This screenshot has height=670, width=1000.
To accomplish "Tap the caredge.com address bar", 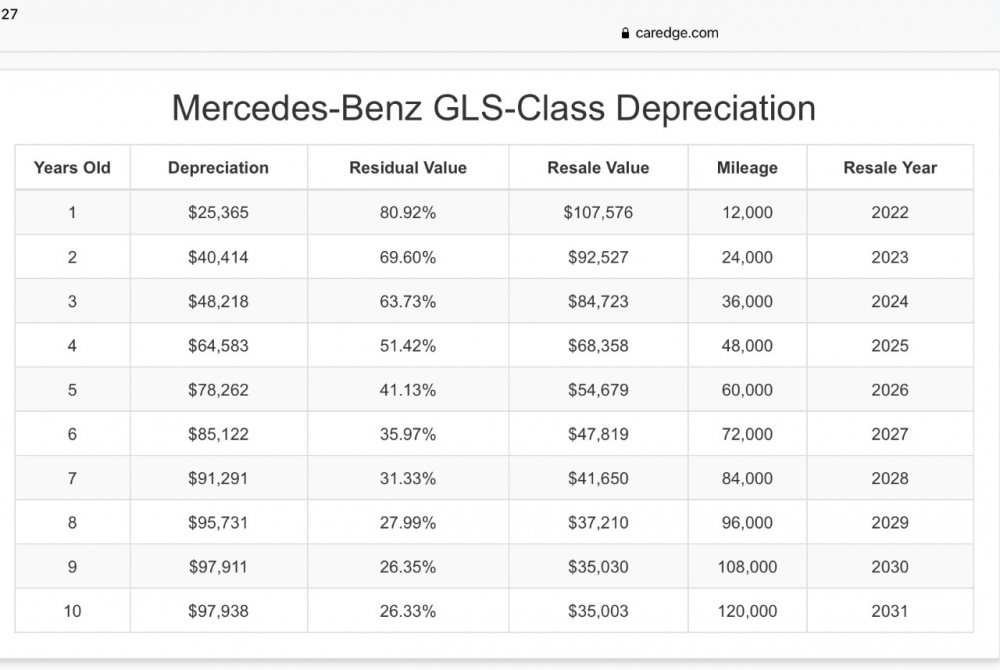I will pyautogui.click(x=676, y=33).
